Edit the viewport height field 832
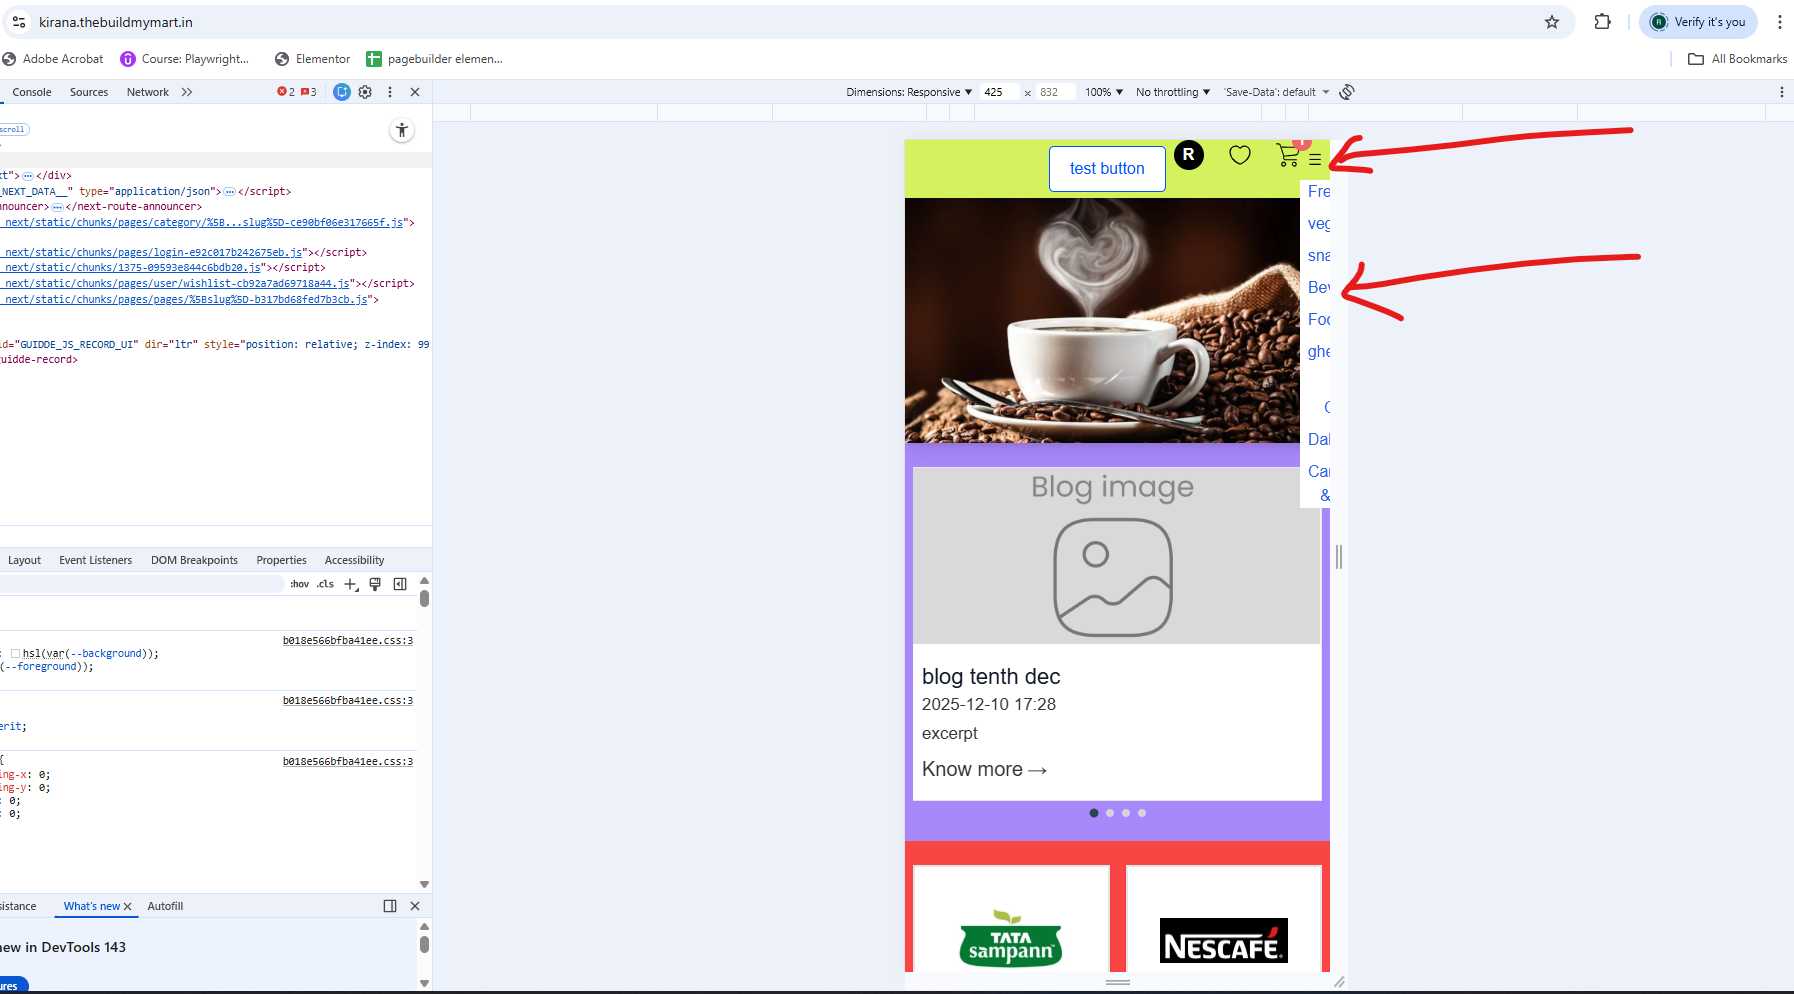 click(1055, 92)
